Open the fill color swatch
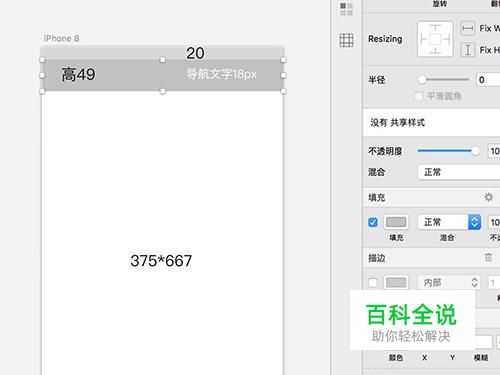 [x=396, y=222]
